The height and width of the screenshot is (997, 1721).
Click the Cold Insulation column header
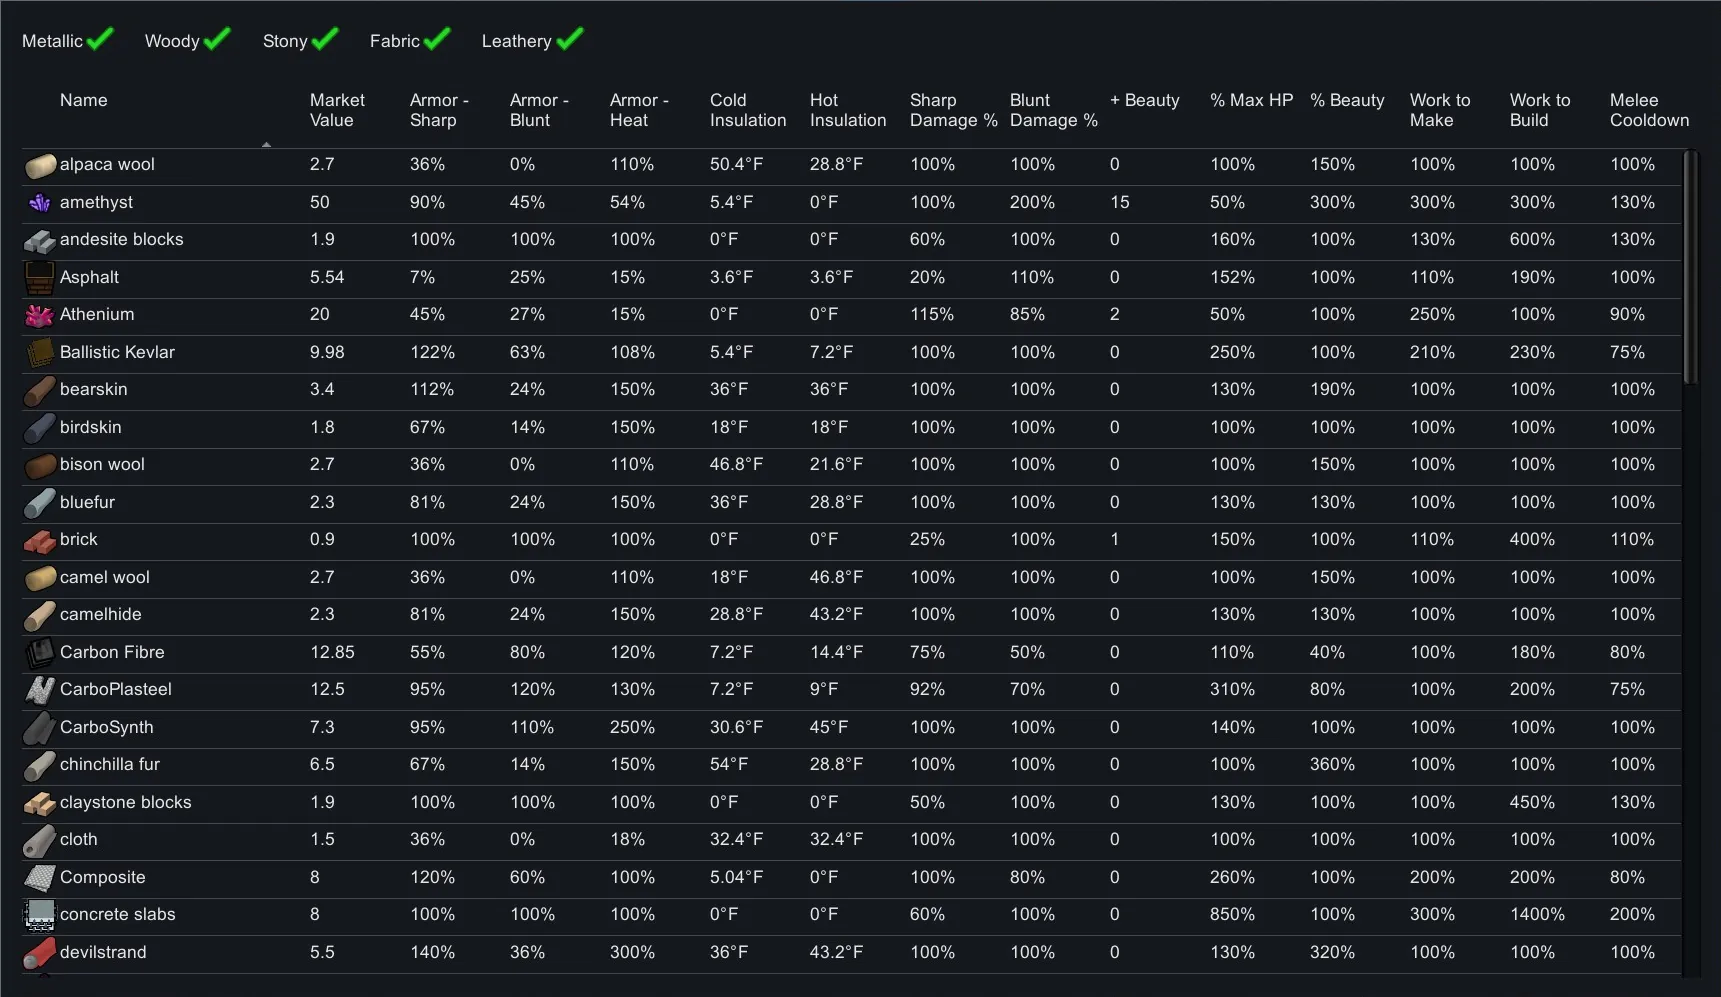(x=747, y=110)
